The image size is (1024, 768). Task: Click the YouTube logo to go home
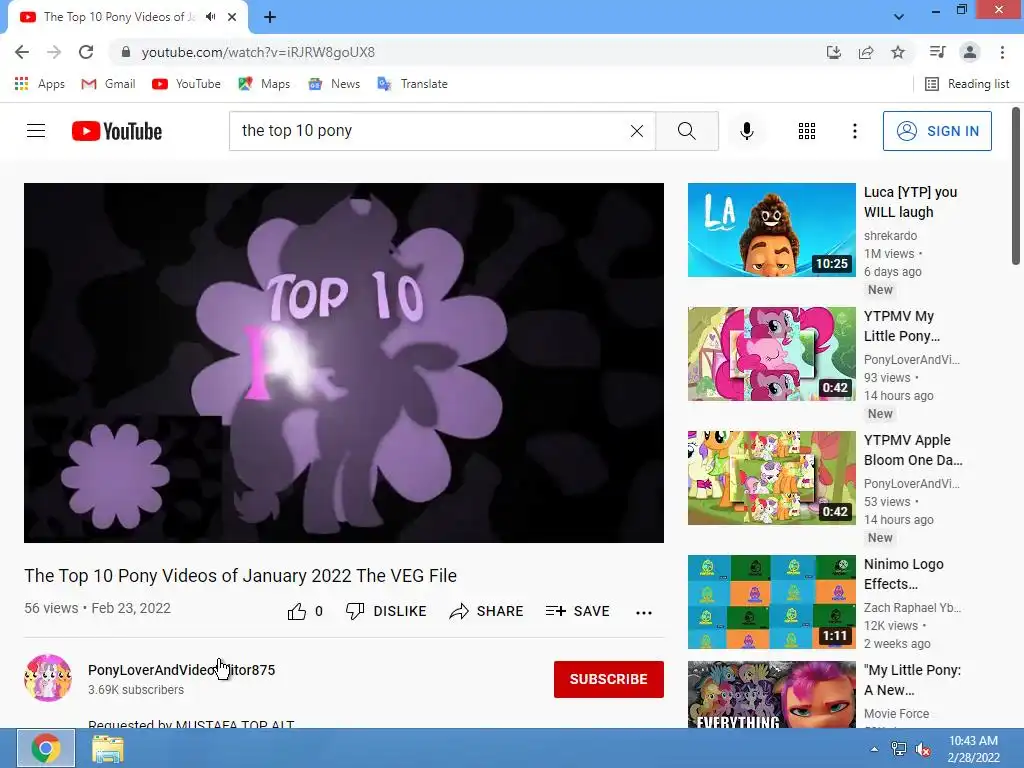pyautogui.click(x=117, y=131)
